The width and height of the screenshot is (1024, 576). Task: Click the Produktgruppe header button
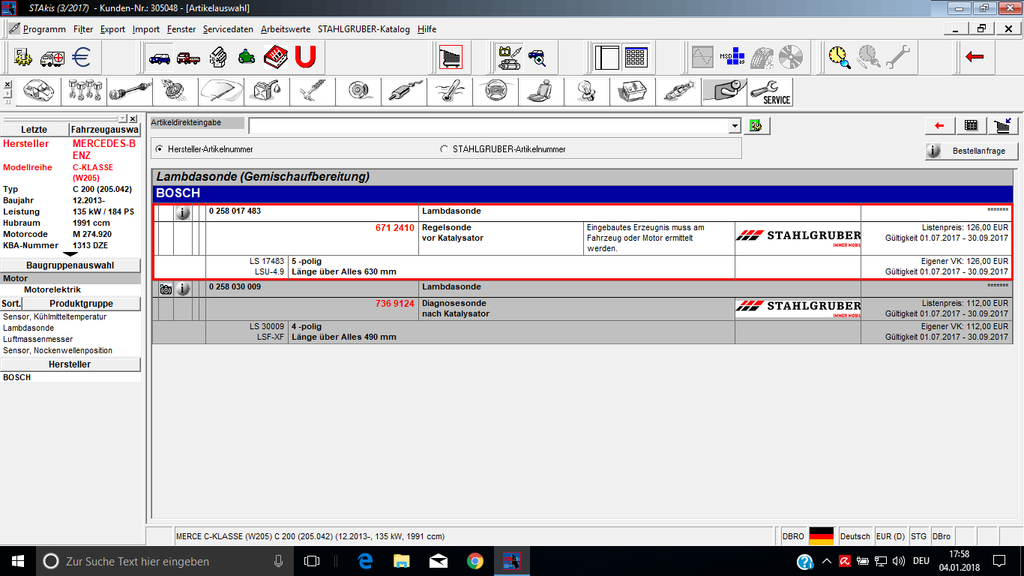click(81, 304)
